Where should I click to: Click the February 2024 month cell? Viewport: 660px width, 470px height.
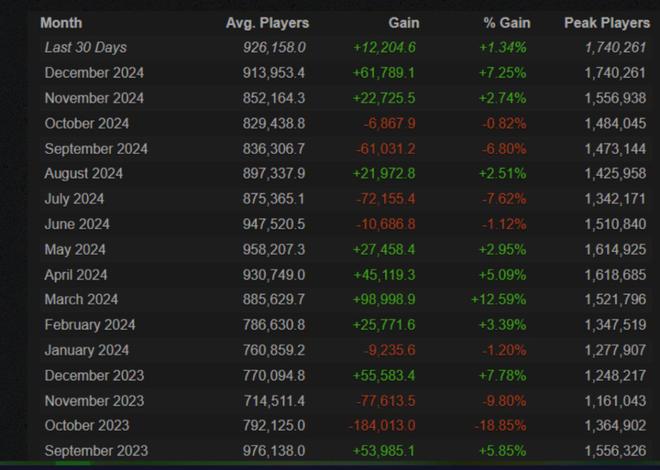[89, 324]
